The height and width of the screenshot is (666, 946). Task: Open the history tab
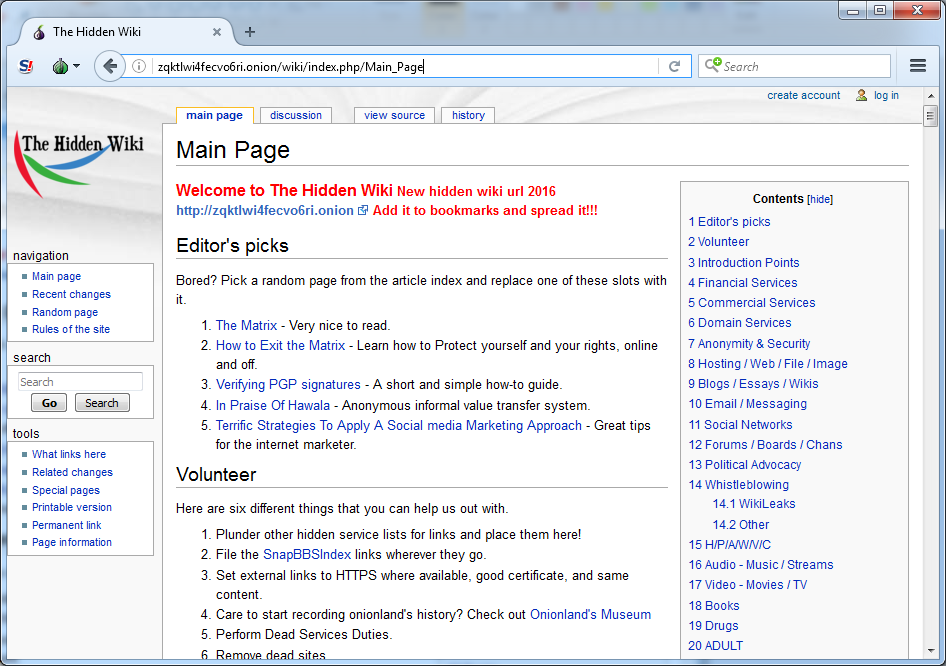tap(468, 115)
